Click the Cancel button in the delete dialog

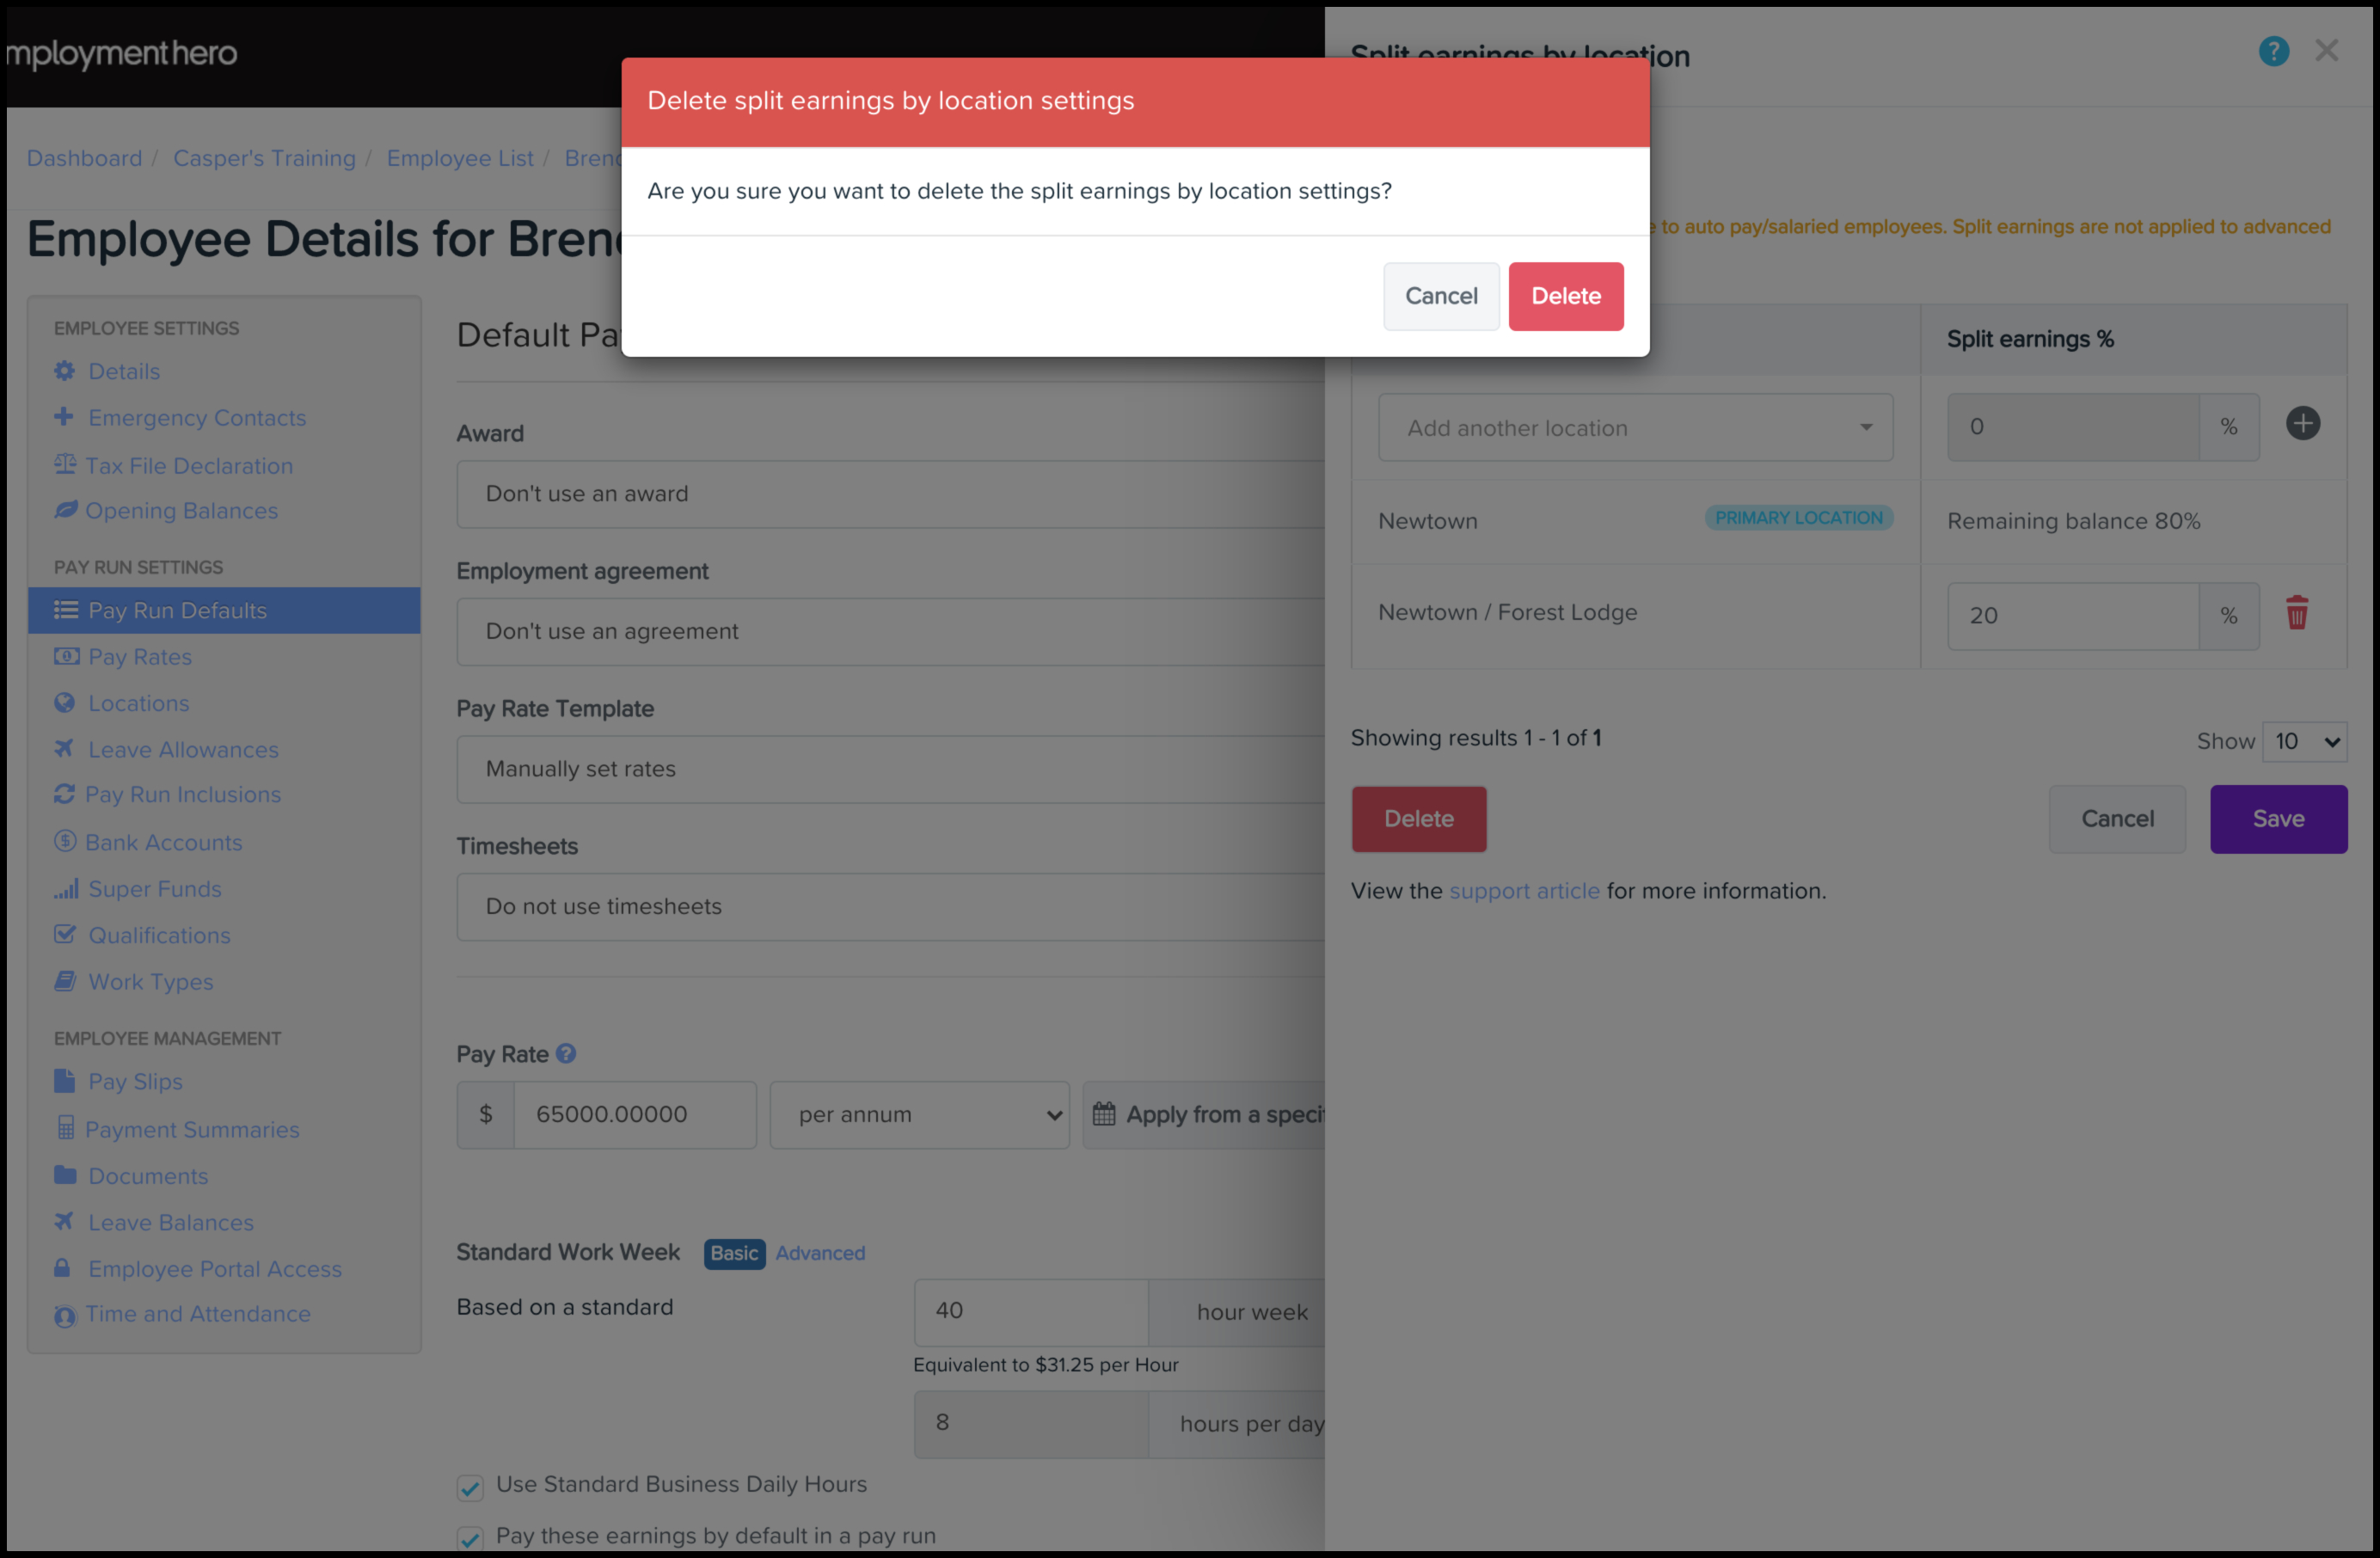click(1440, 296)
